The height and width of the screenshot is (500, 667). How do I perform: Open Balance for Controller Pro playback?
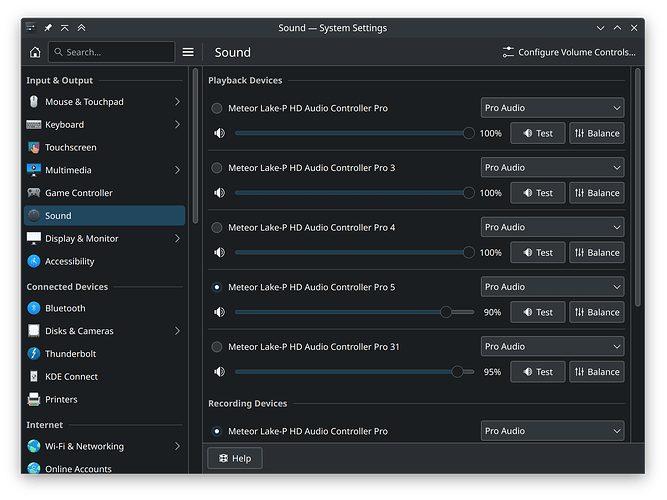(x=597, y=133)
